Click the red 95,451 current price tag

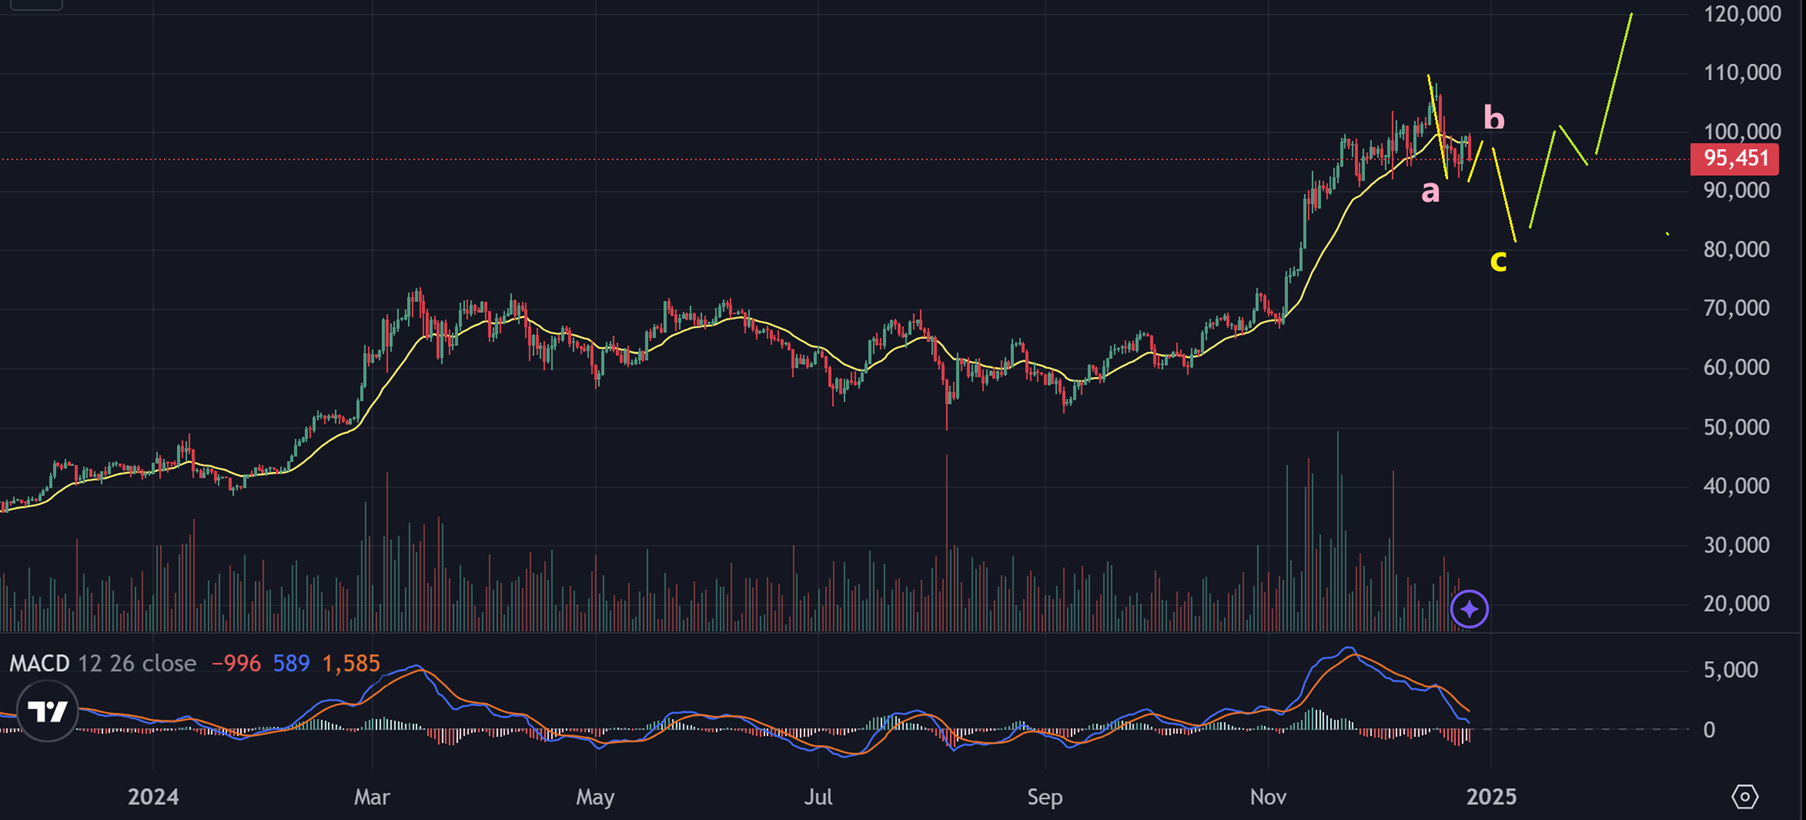(1735, 159)
